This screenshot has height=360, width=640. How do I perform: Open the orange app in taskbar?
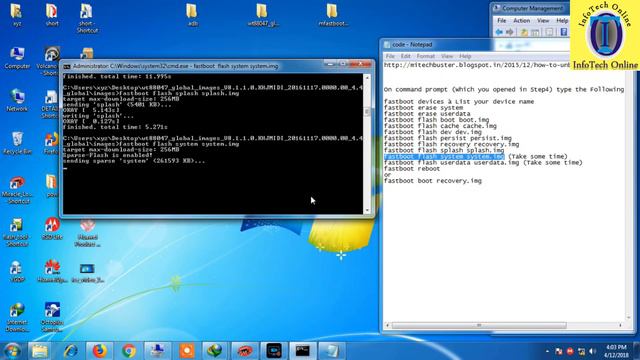click(187, 351)
